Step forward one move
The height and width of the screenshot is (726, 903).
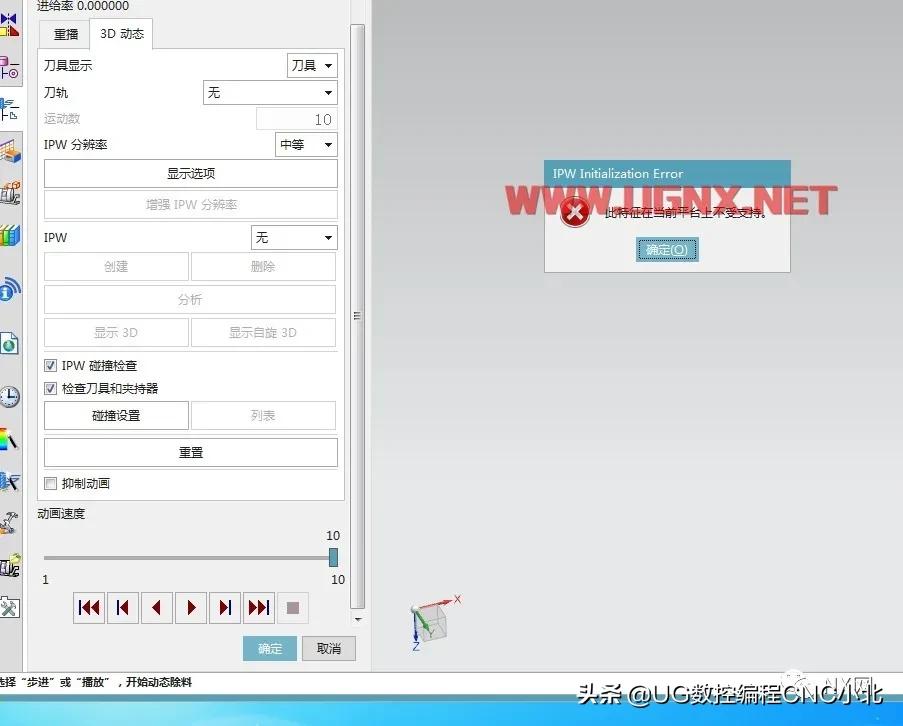point(225,607)
